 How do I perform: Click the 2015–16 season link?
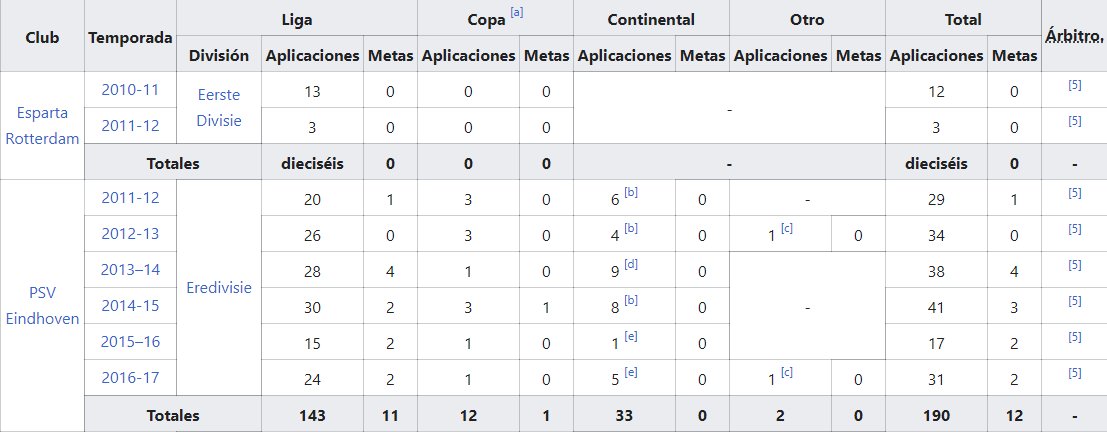[130, 342]
